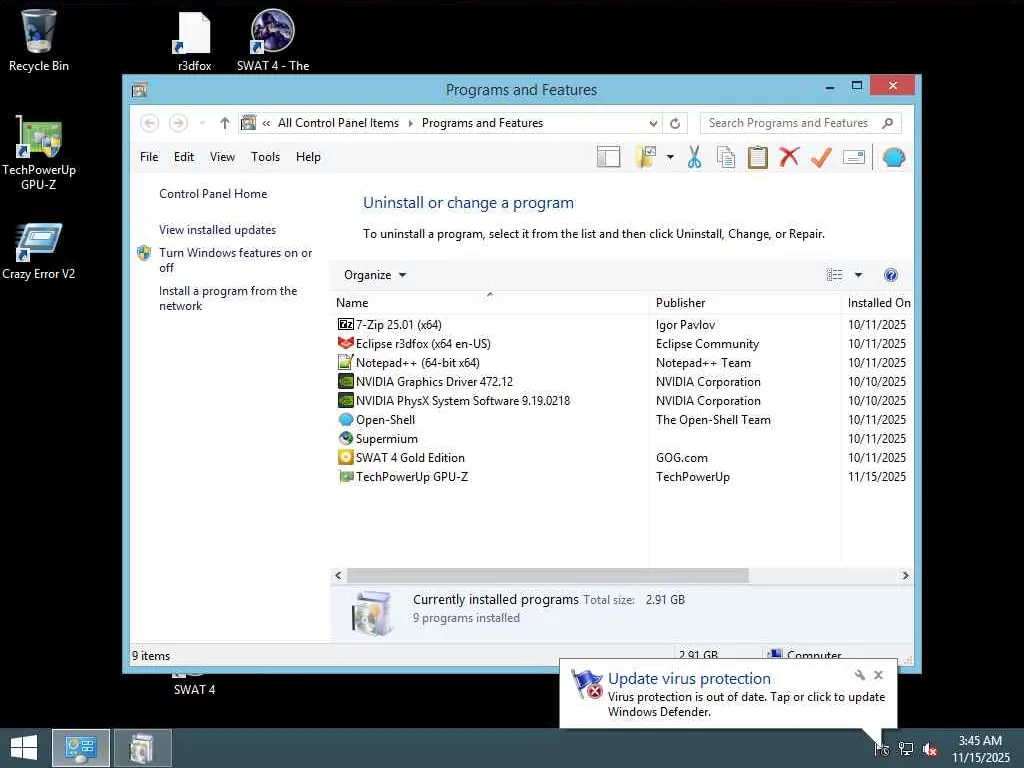1024x768 pixels.
Task: Dismiss the Update virus protection notification
Action: click(x=878, y=675)
